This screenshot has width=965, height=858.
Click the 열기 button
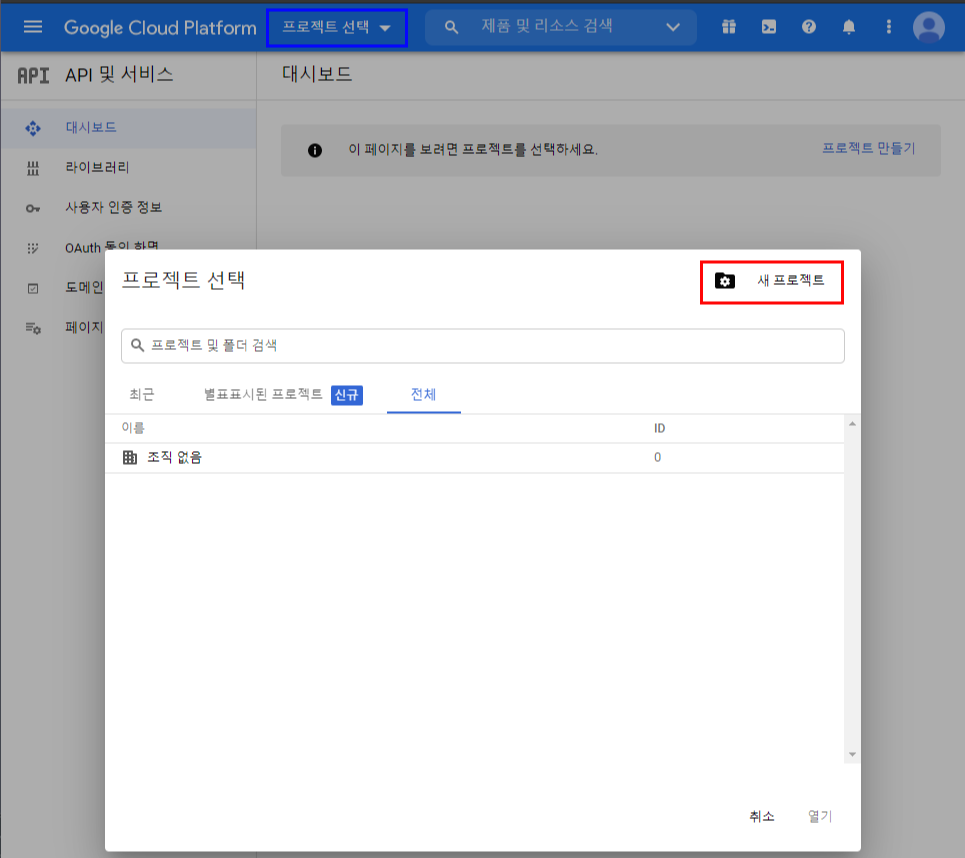click(820, 816)
